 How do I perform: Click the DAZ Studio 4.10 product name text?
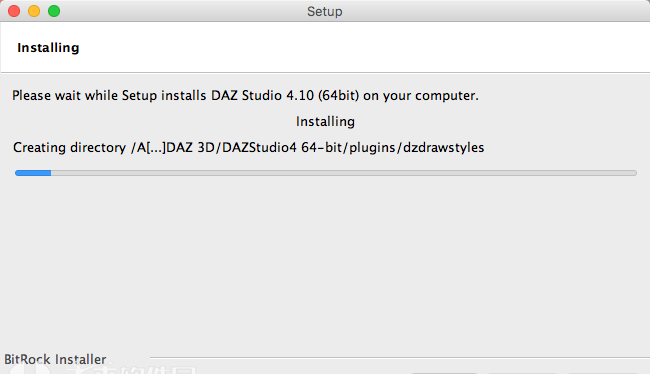(x=262, y=95)
